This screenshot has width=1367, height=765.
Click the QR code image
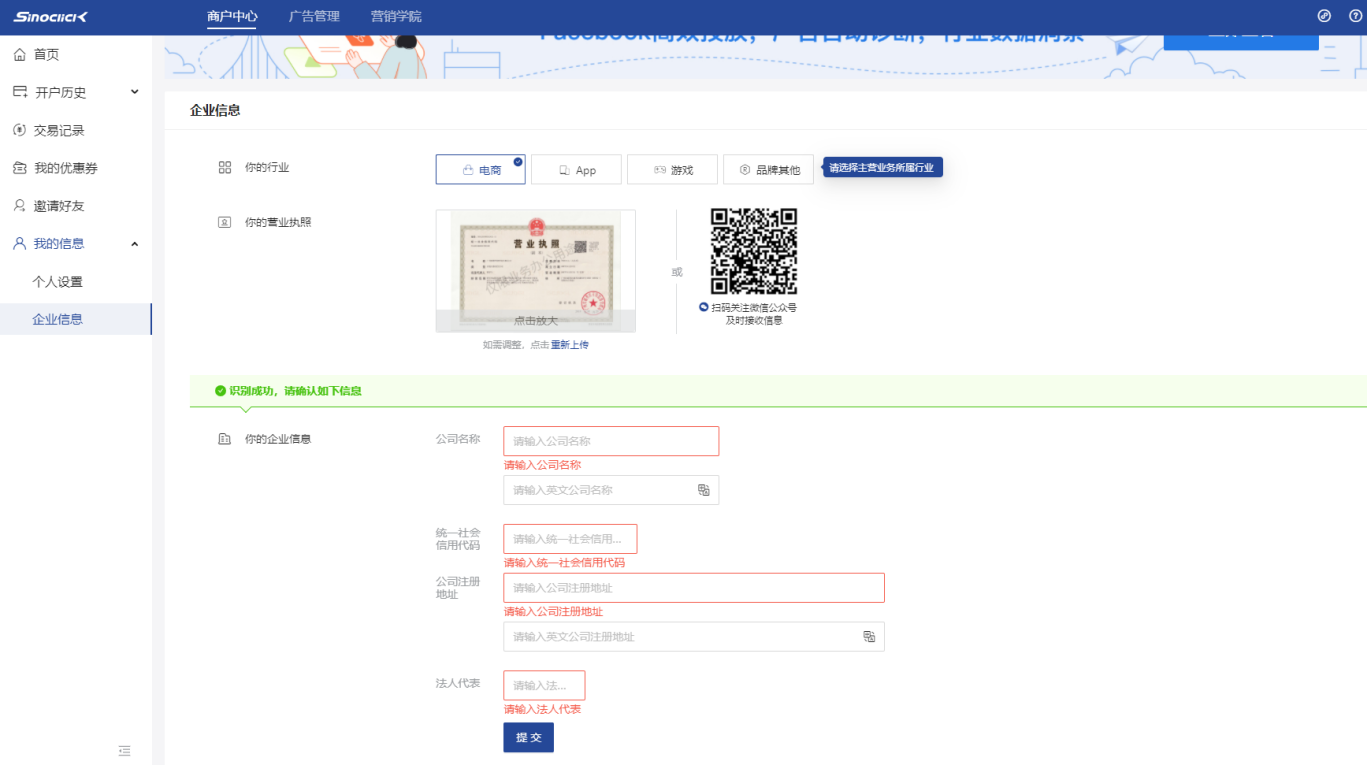[753, 251]
